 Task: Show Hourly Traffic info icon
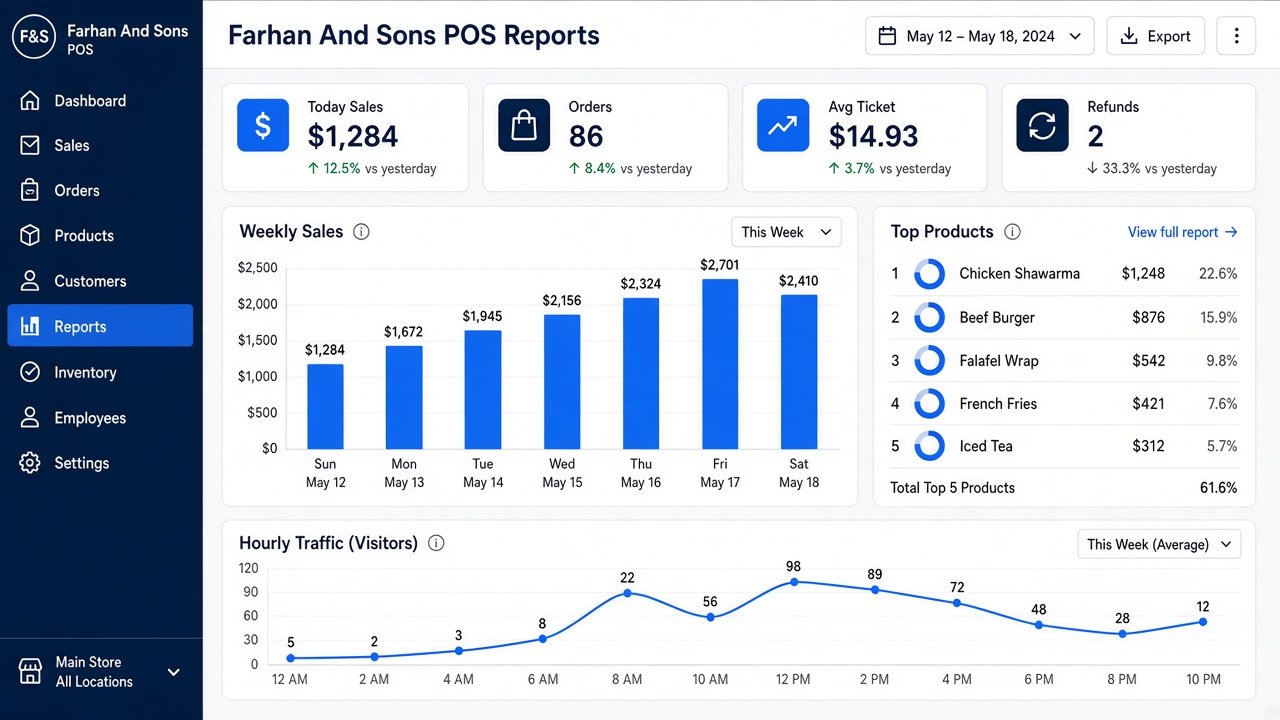point(436,543)
